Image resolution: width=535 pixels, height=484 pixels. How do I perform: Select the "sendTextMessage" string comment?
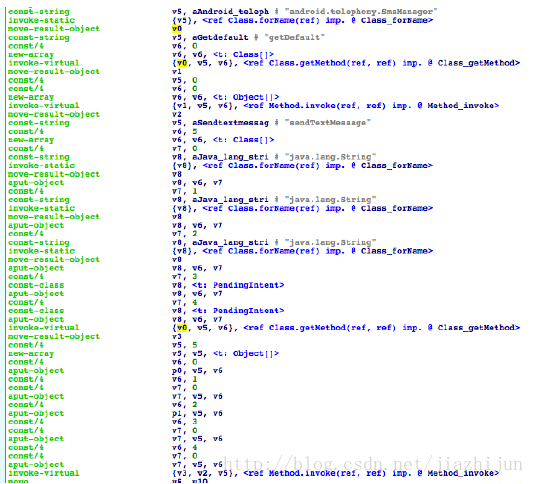(x=328, y=123)
